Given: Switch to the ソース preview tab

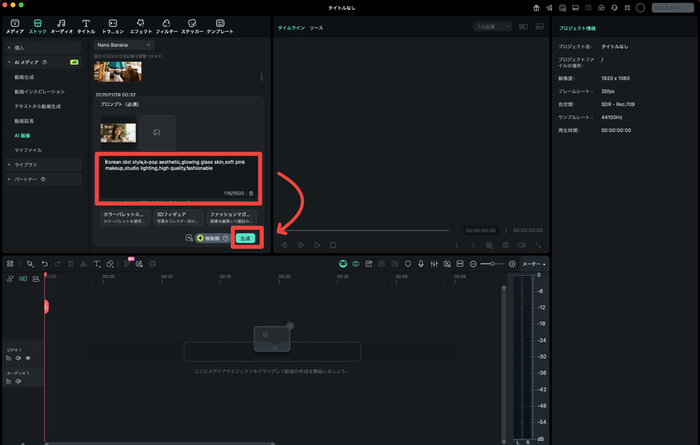Looking at the screenshot, I should point(316,28).
